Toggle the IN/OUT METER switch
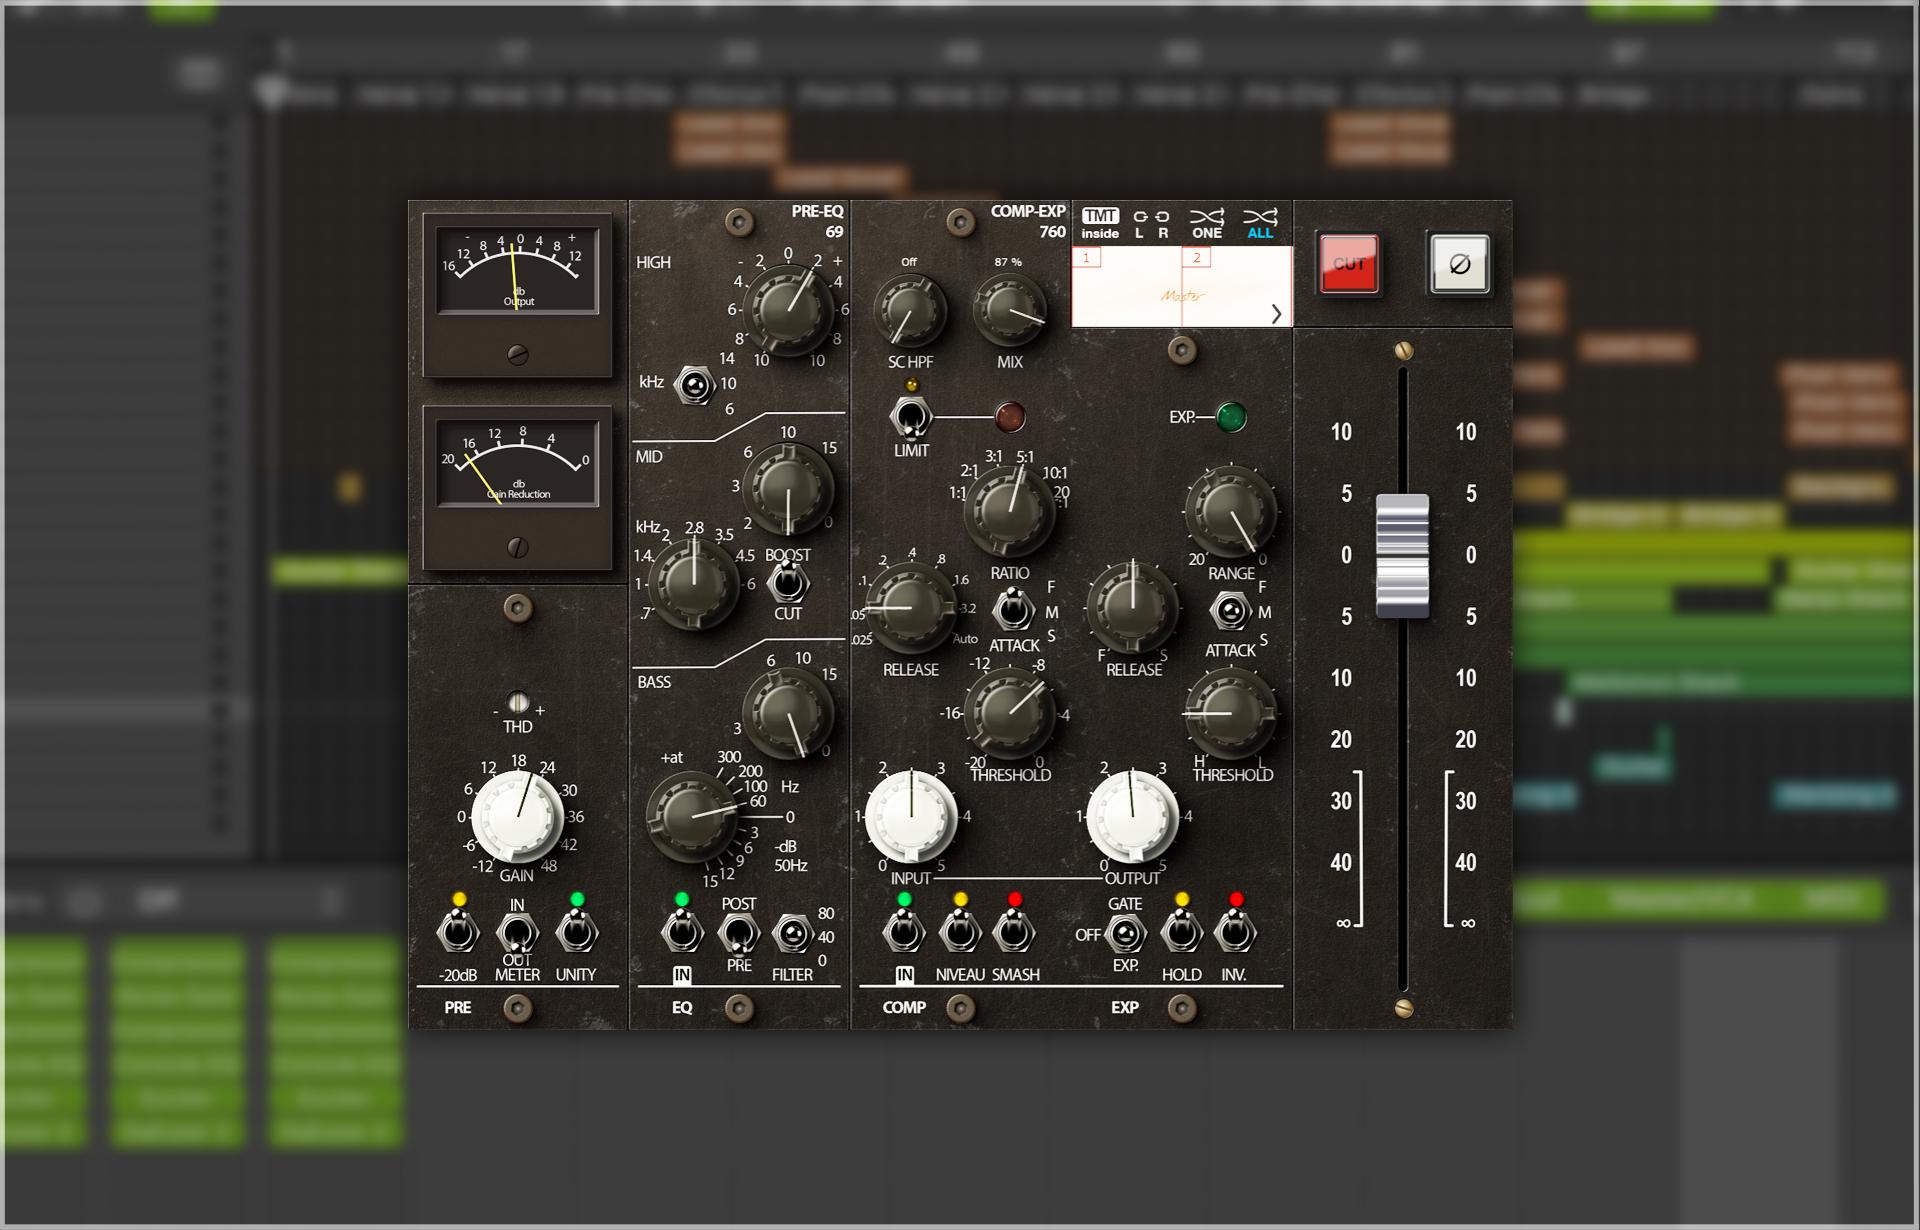 (x=517, y=935)
